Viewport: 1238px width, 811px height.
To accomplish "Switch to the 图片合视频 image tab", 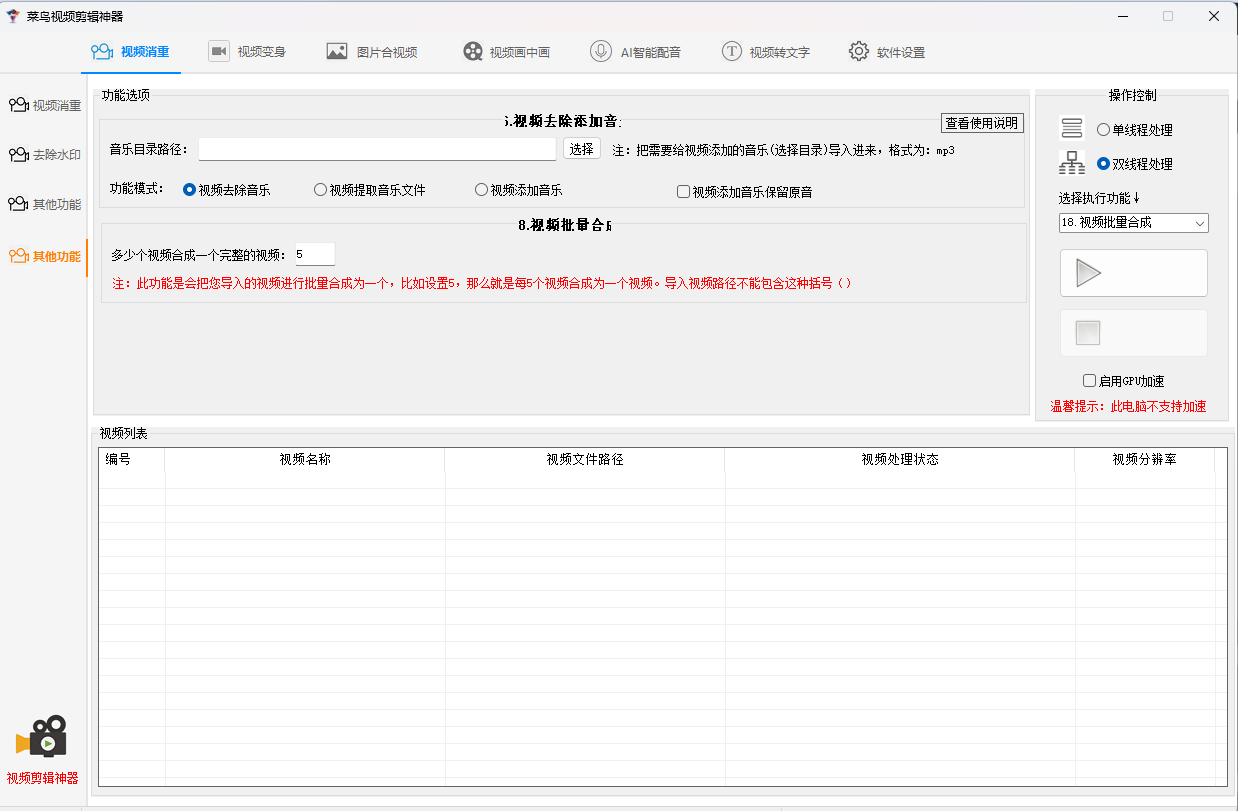I will [372, 52].
